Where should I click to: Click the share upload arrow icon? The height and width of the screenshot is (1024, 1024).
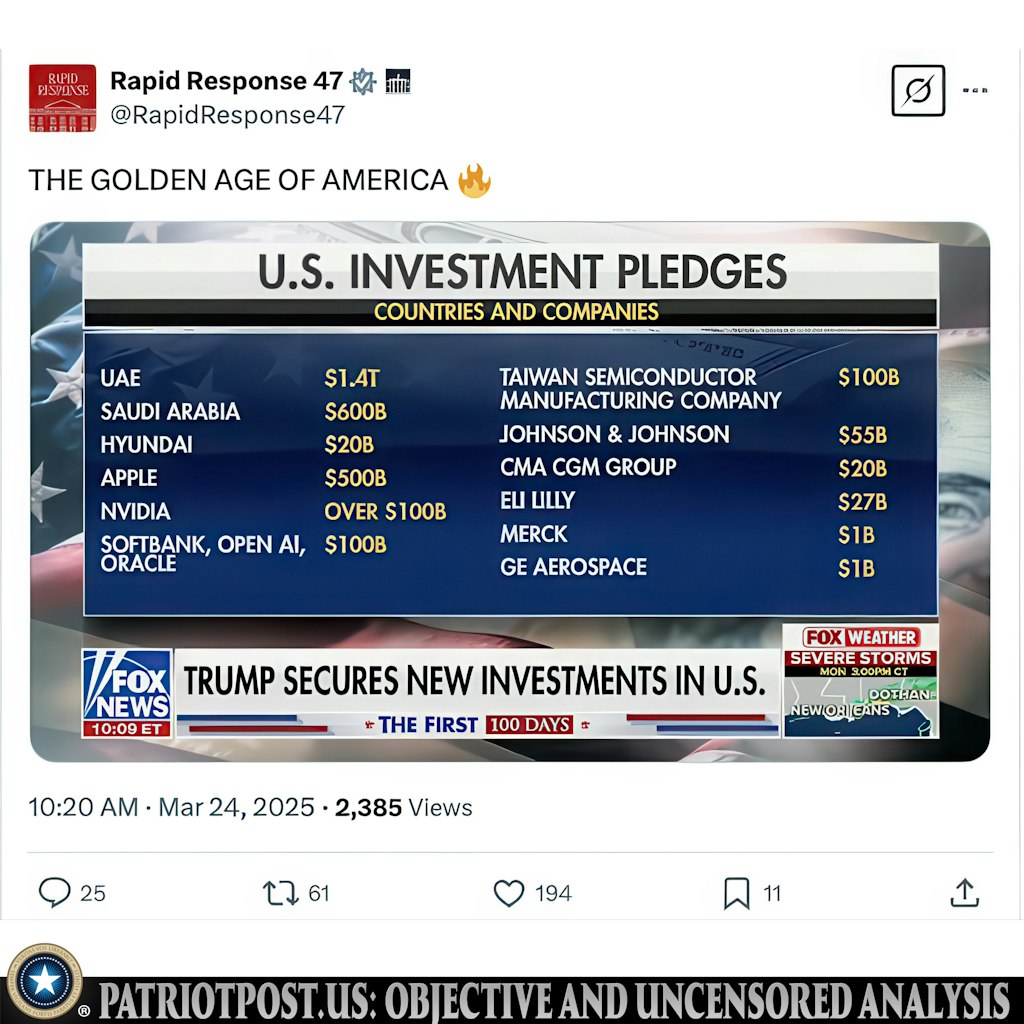pyautogui.click(x=964, y=892)
